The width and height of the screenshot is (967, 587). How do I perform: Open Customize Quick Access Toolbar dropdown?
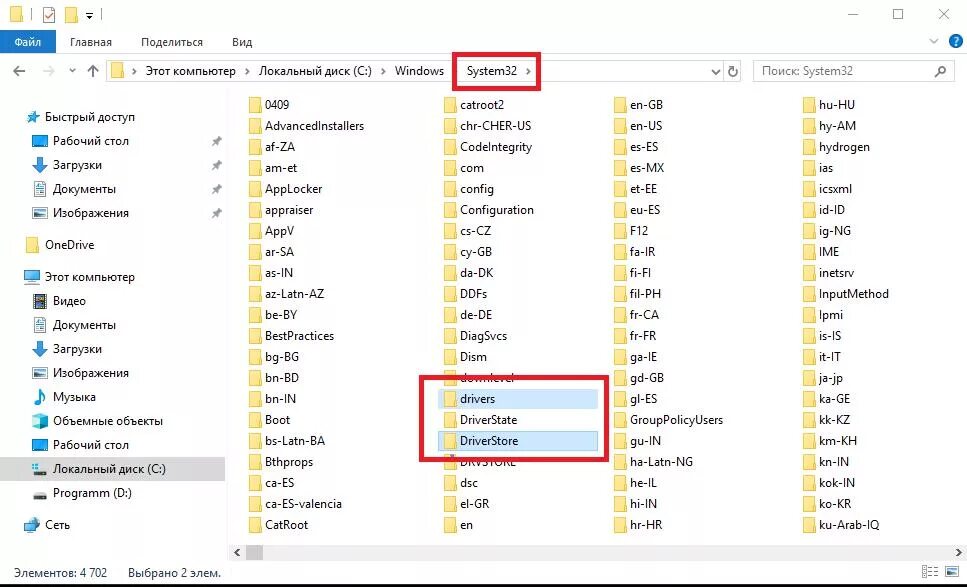(89, 15)
